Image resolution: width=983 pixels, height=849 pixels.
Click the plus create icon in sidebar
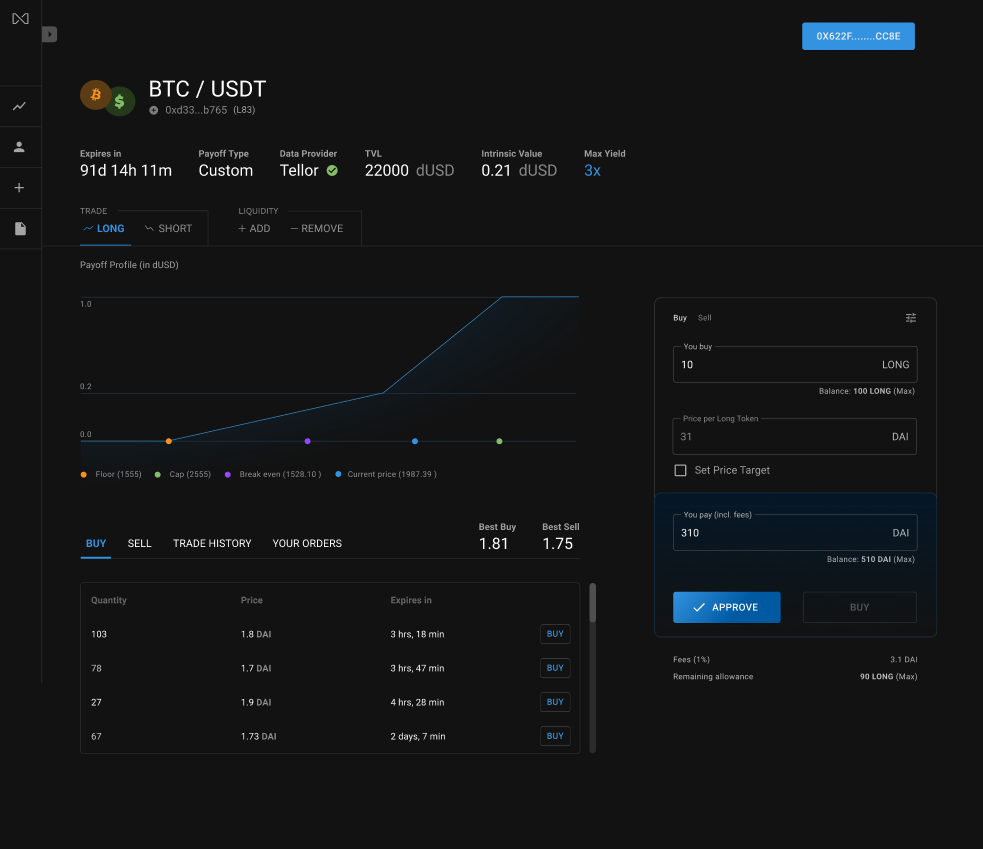coord(19,188)
